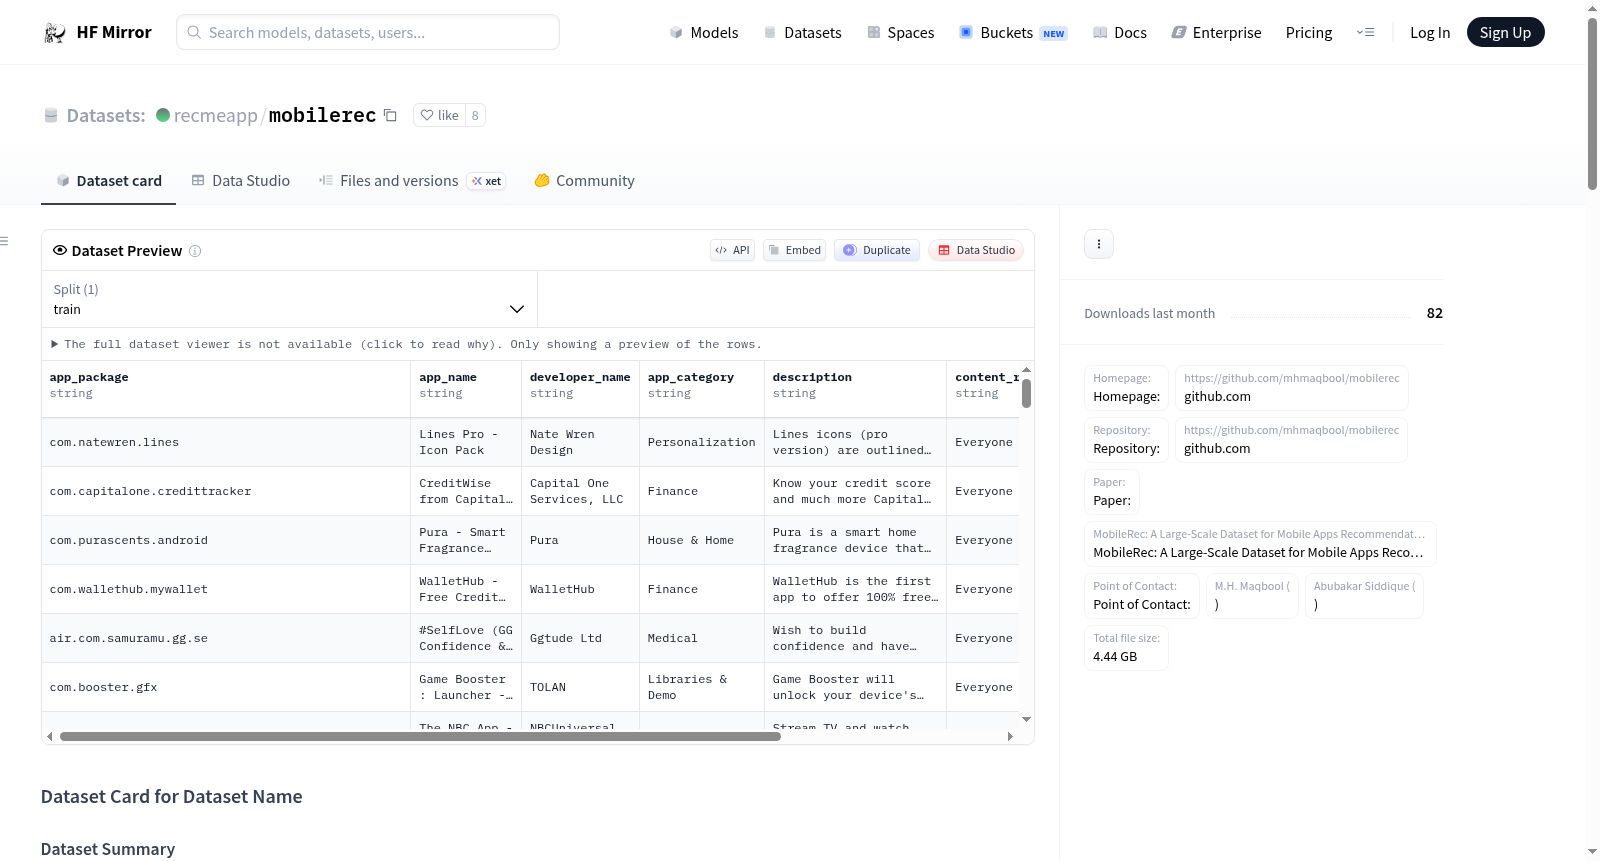The width and height of the screenshot is (1600, 861).
Task: Click the Medical category cell
Action: pos(702,639)
